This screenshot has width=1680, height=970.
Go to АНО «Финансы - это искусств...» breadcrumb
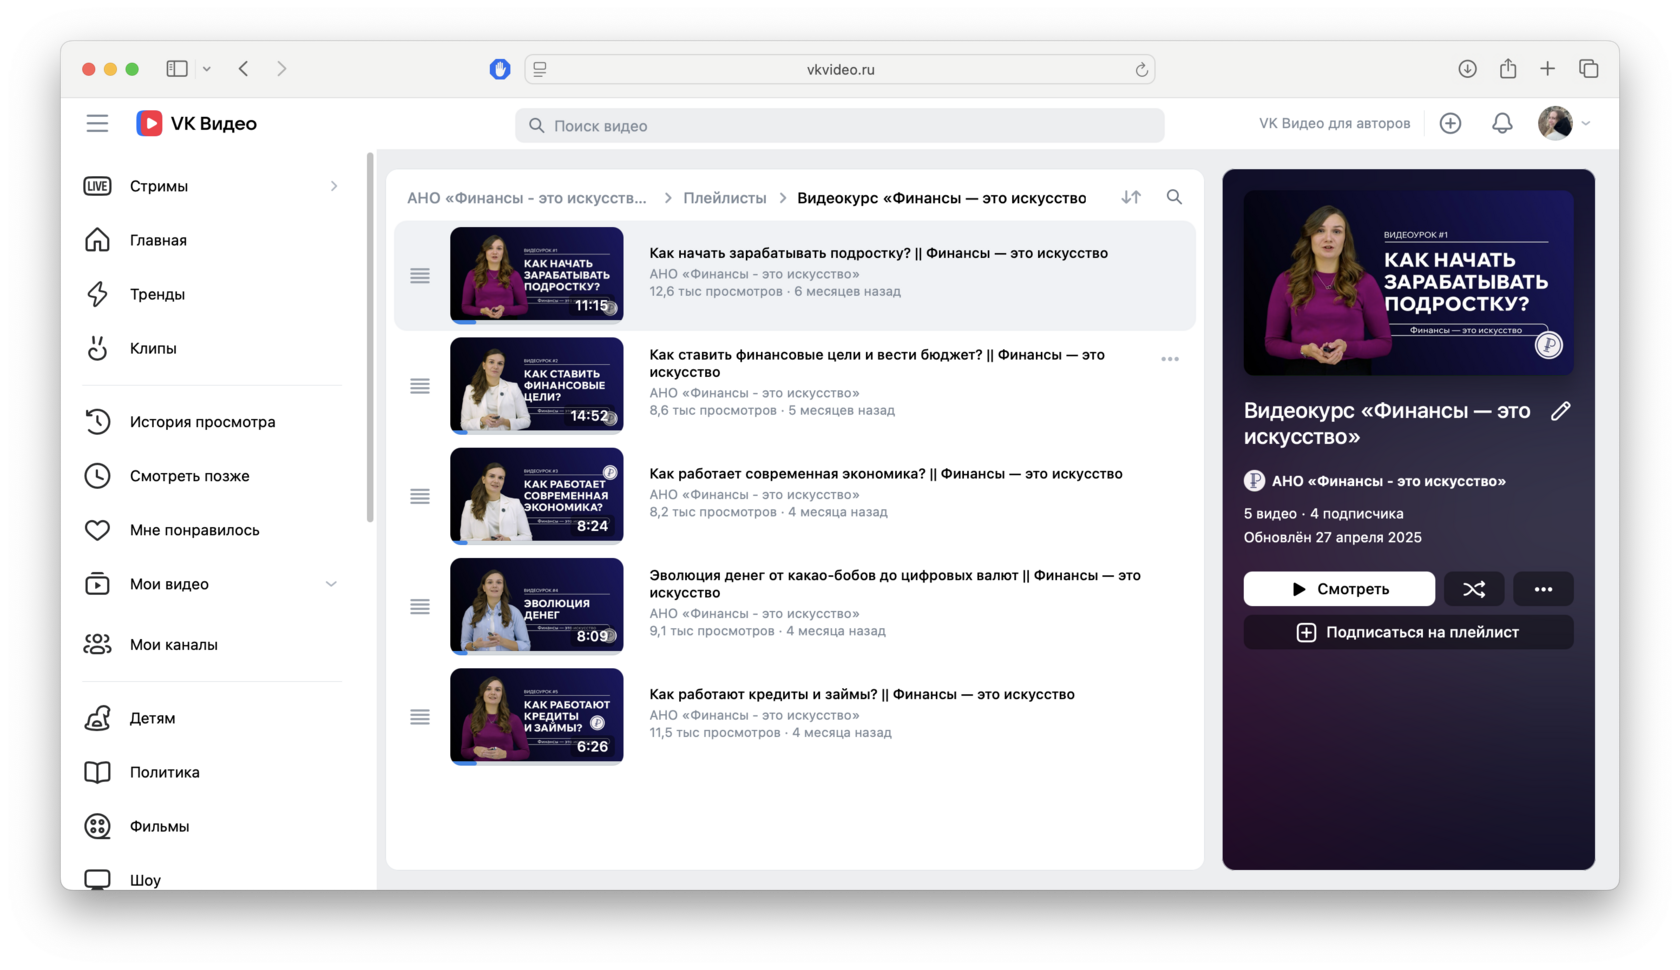(527, 198)
